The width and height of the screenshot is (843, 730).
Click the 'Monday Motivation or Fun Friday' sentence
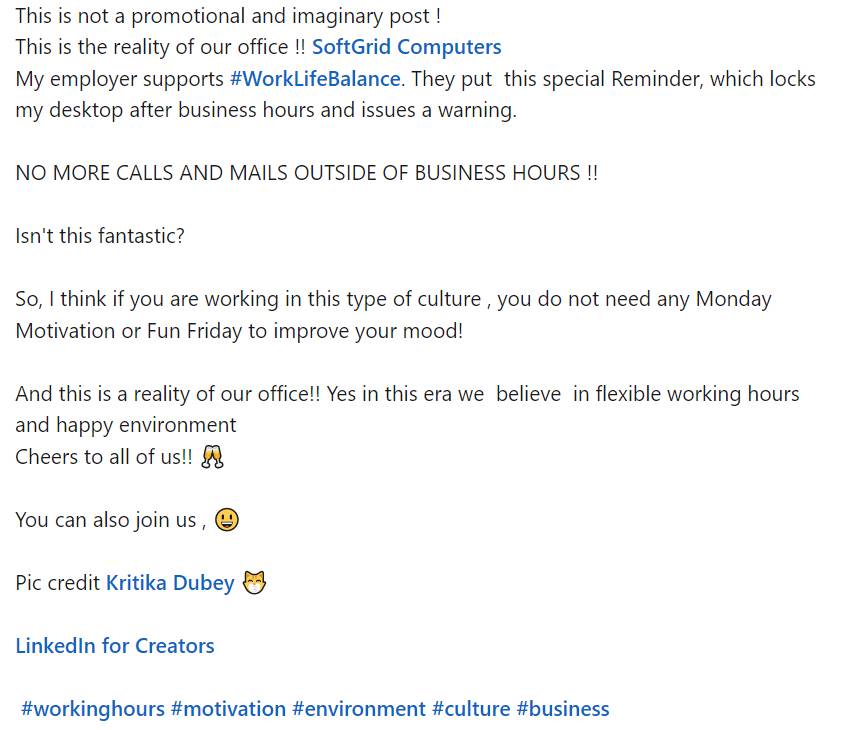point(394,315)
